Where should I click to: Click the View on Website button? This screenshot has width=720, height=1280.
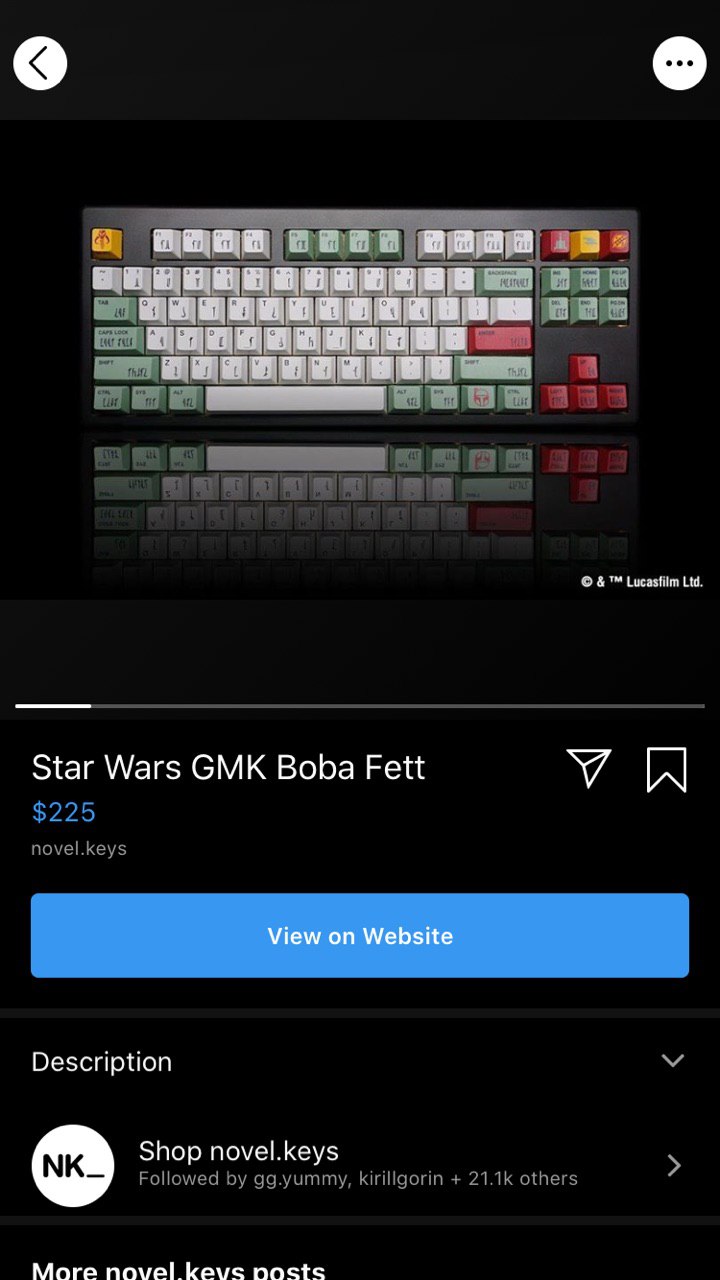tap(360, 935)
